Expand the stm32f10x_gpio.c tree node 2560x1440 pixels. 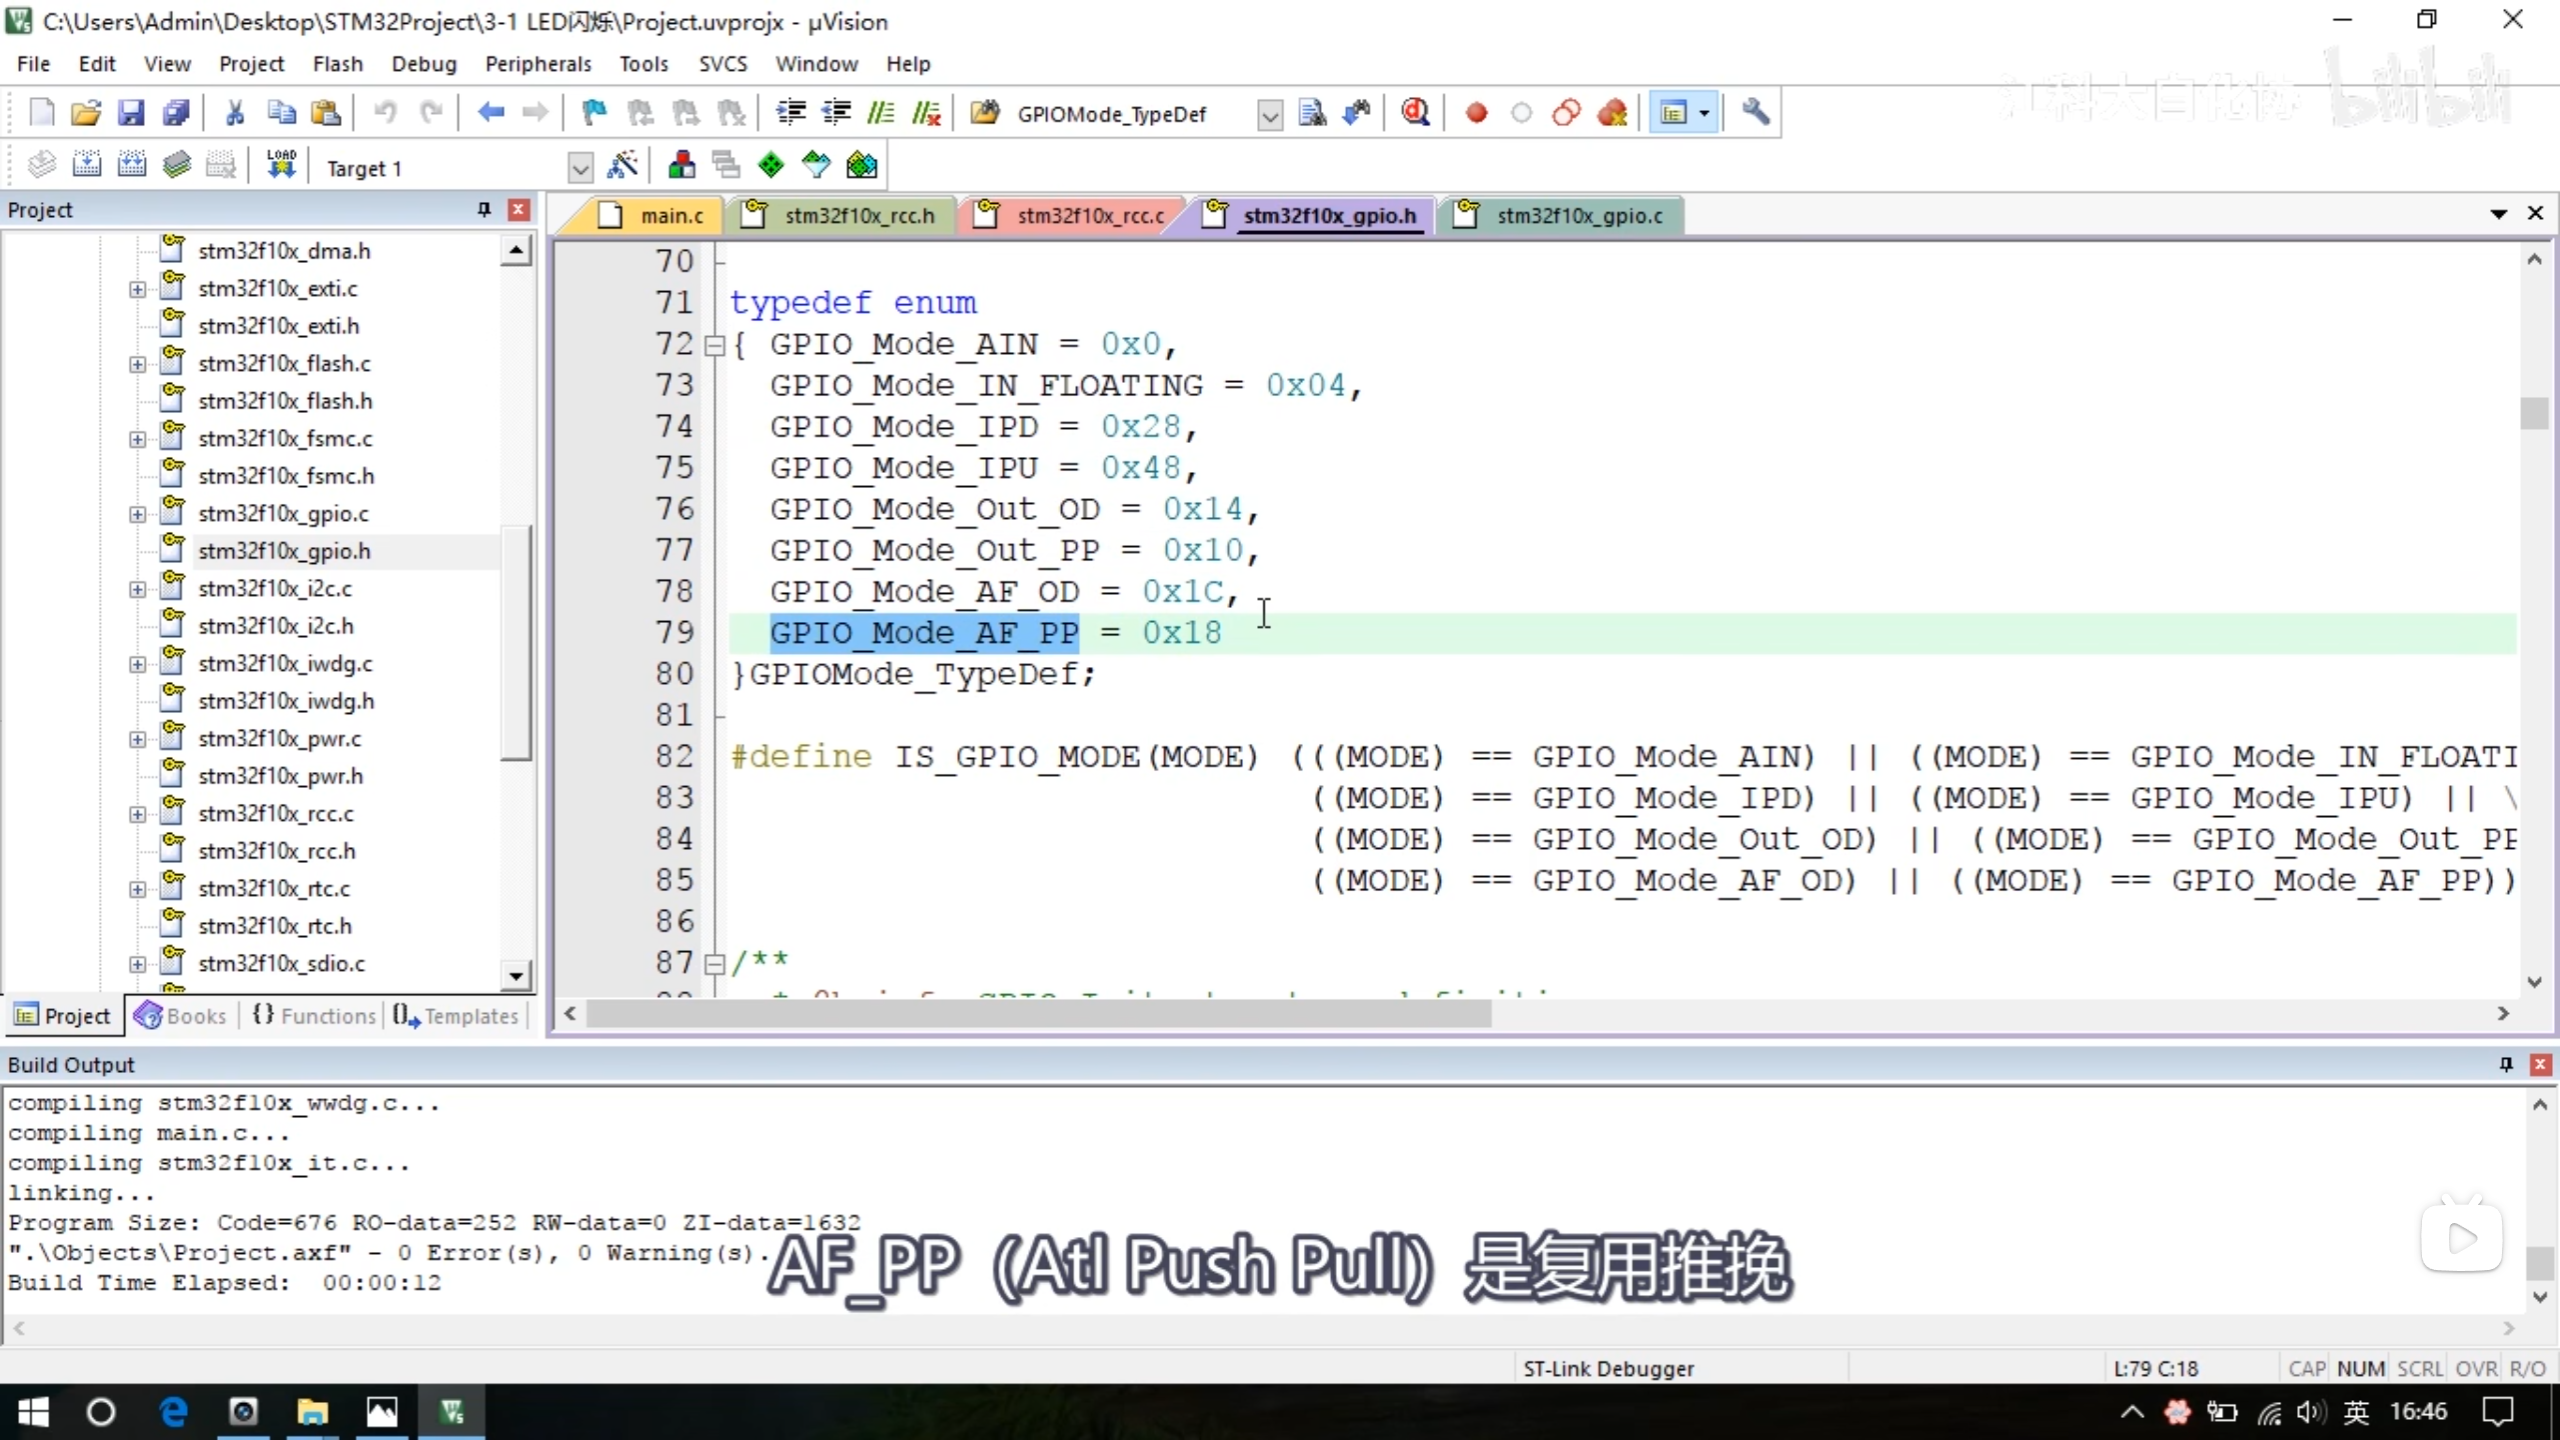click(x=137, y=514)
